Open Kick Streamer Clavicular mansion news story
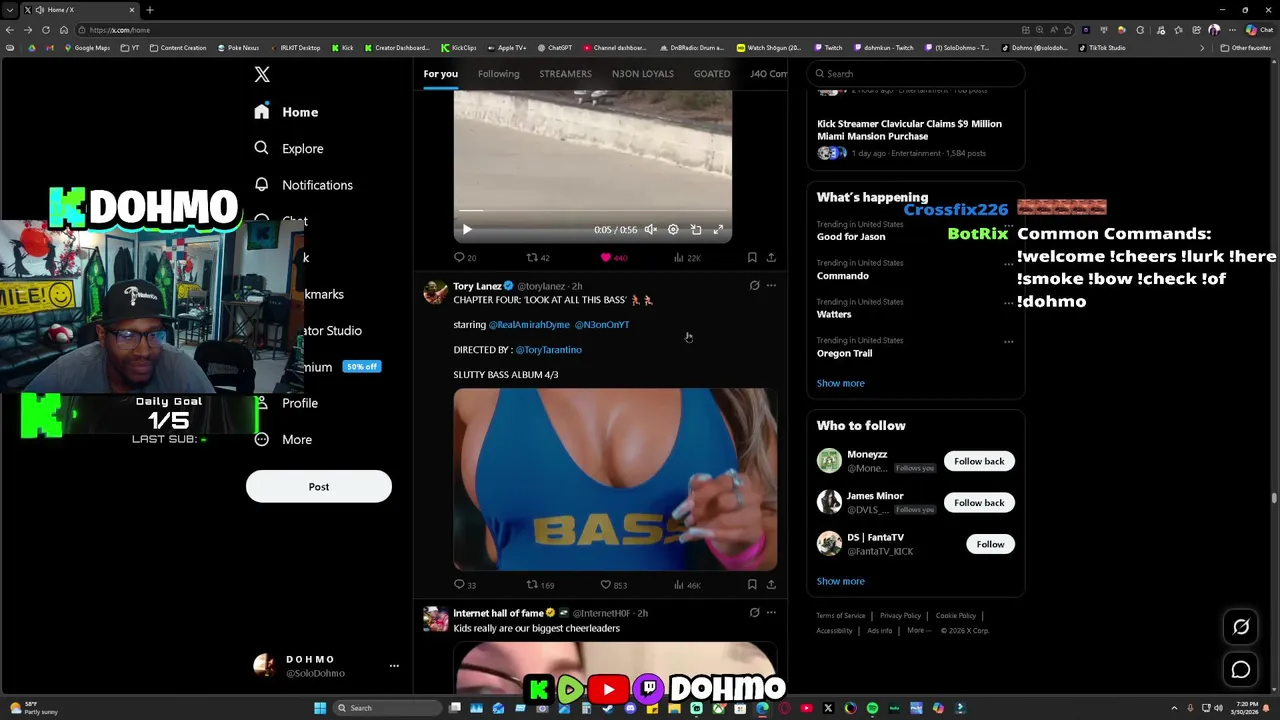This screenshot has height=720, width=1280. pyautogui.click(x=915, y=138)
